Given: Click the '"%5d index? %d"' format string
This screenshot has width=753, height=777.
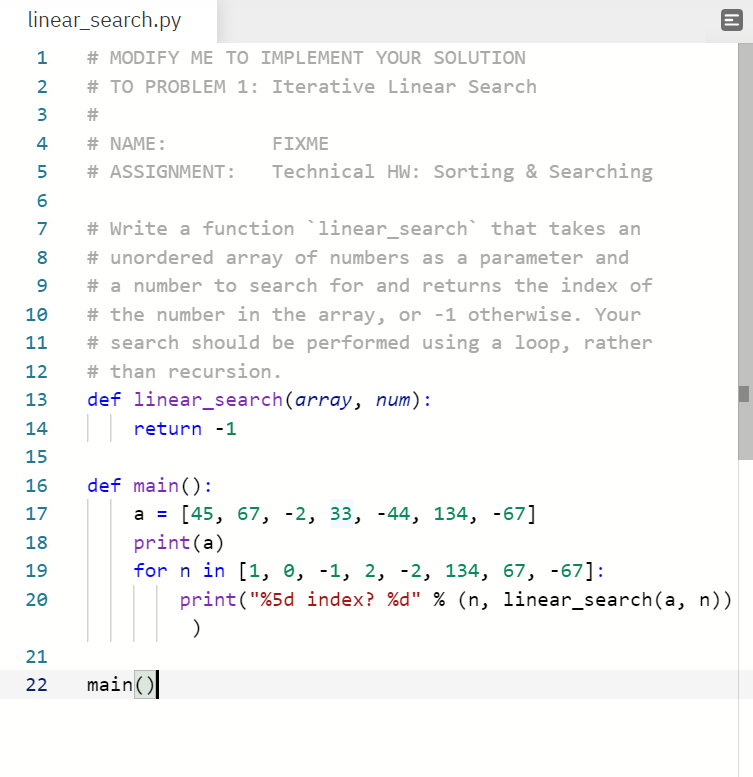Looking at the screenshot, I should click(335, 600).
